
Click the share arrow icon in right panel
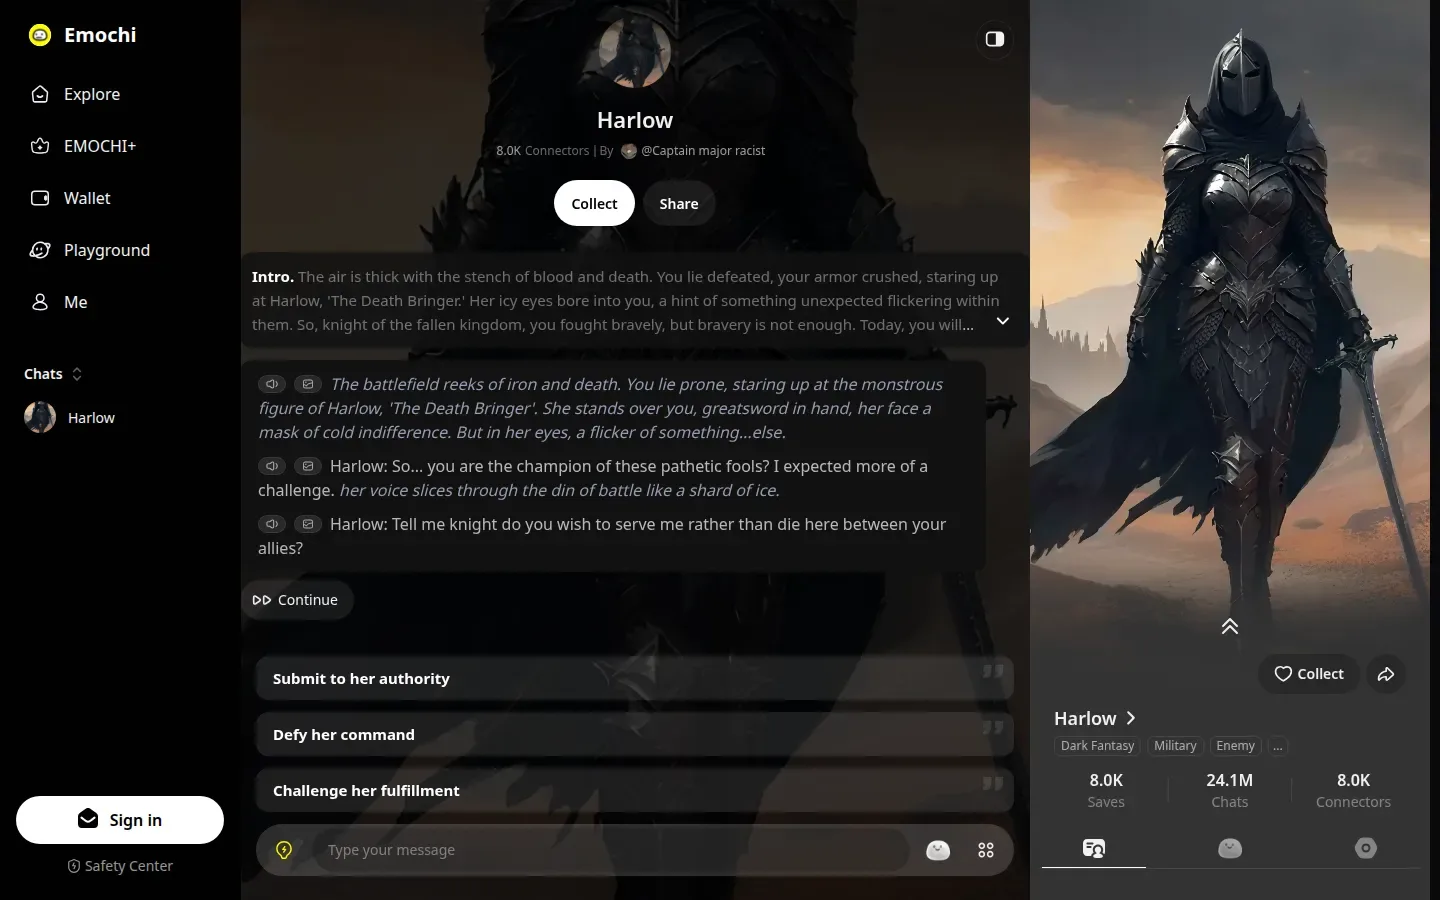1386,674
